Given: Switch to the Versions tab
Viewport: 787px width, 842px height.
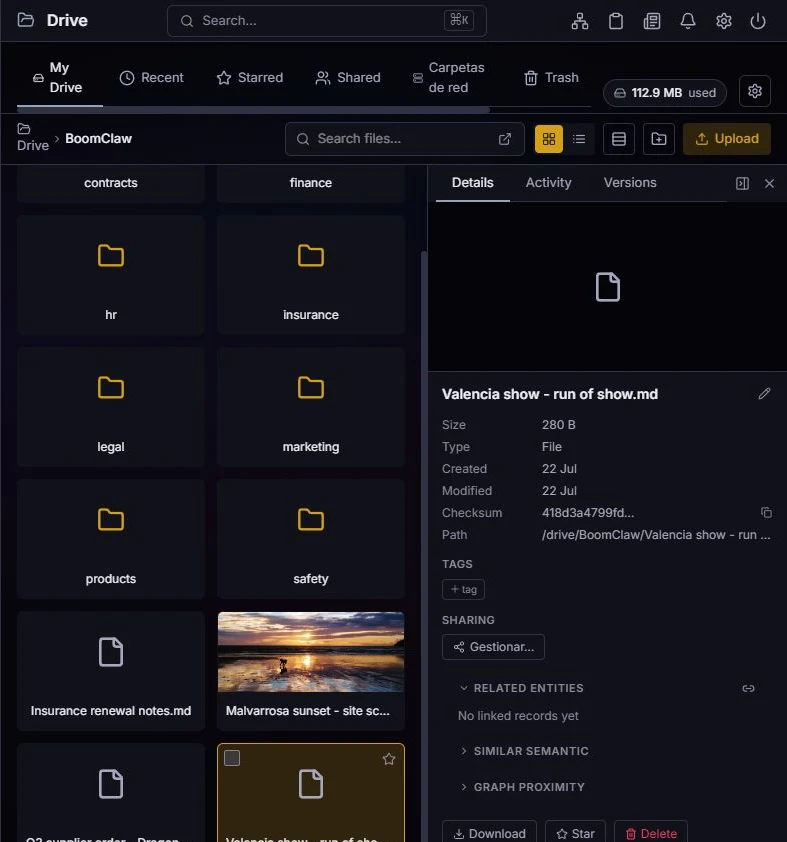Looking at the screenshot, I should tap(630, 183).
